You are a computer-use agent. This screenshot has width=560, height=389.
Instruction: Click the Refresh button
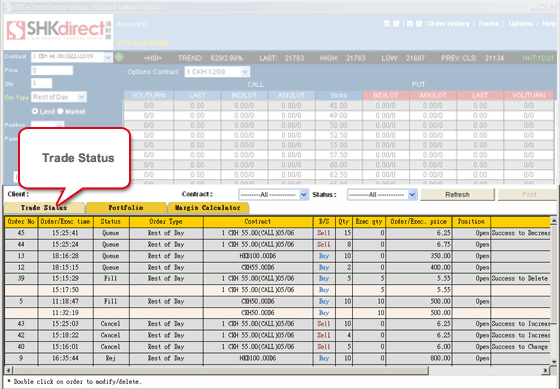(x=457, y=195)
